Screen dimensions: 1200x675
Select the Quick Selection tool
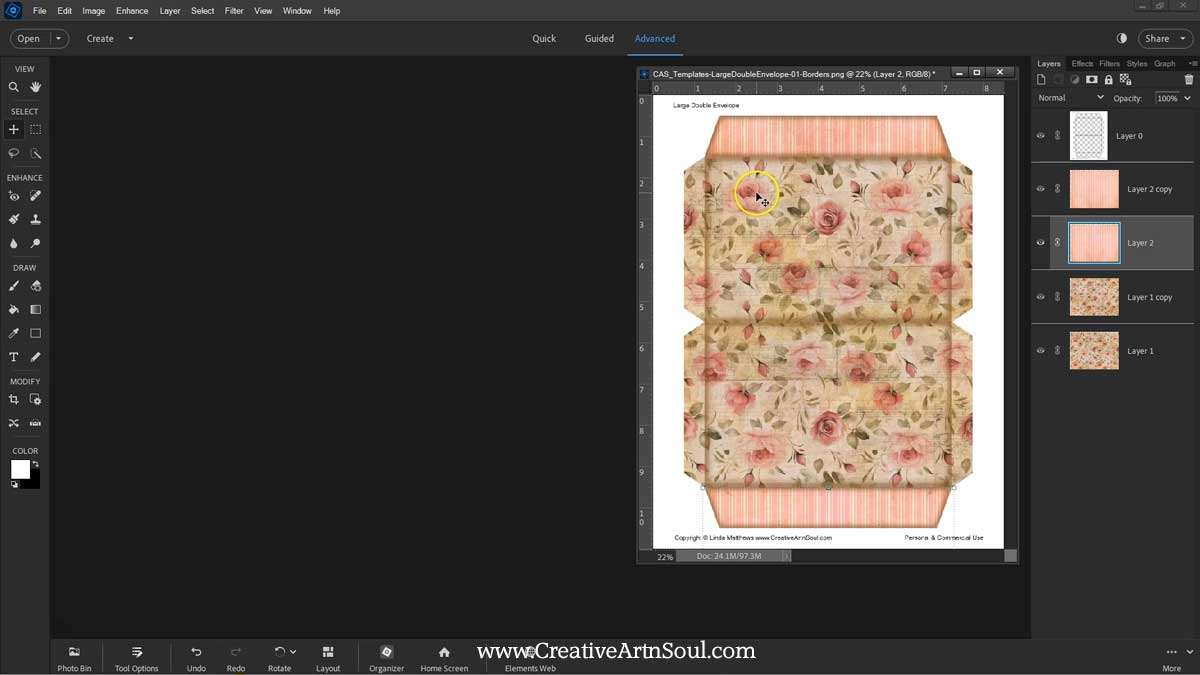click(35, 153)
